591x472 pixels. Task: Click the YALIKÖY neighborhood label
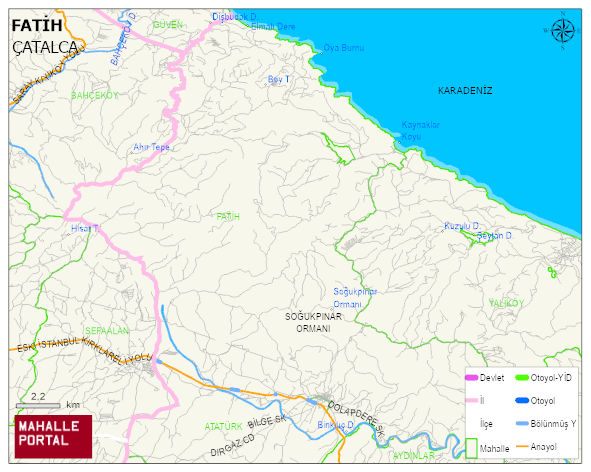(x=506, y=303)
